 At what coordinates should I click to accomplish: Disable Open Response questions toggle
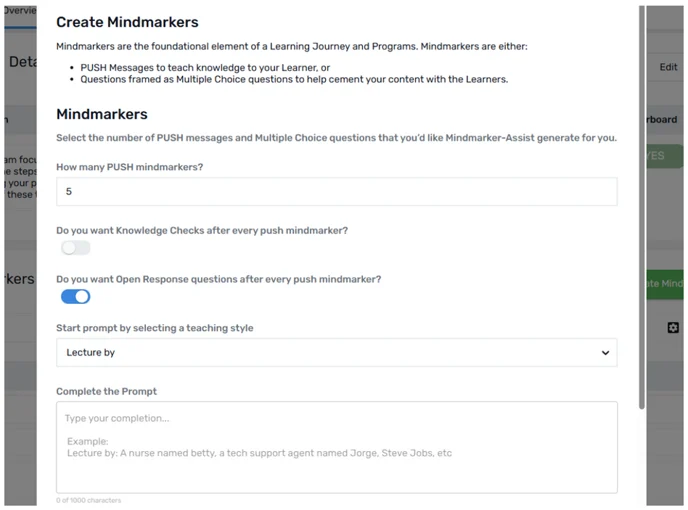pos(75,297)
